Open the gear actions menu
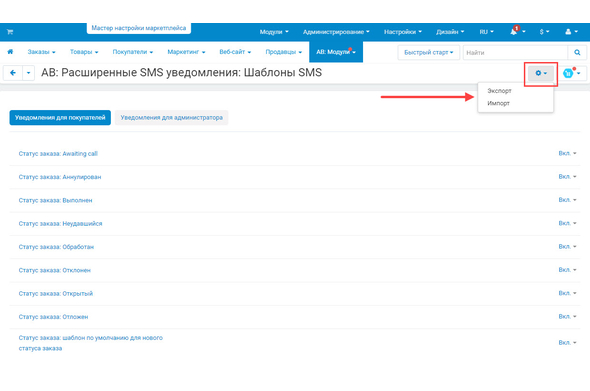The image size is (590, 391). coord(541,73)
